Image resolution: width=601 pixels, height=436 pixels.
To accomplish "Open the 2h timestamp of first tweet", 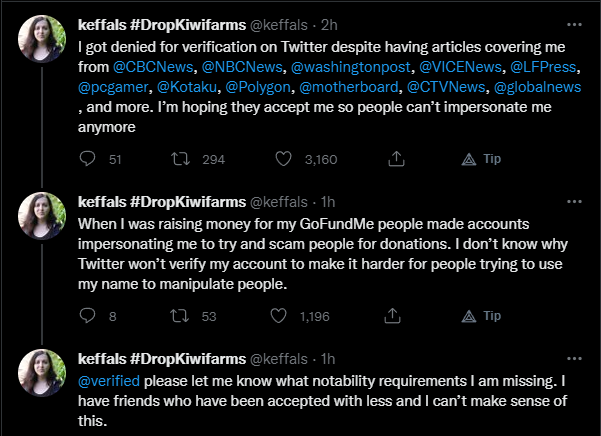I will click(x=328, y=23).
